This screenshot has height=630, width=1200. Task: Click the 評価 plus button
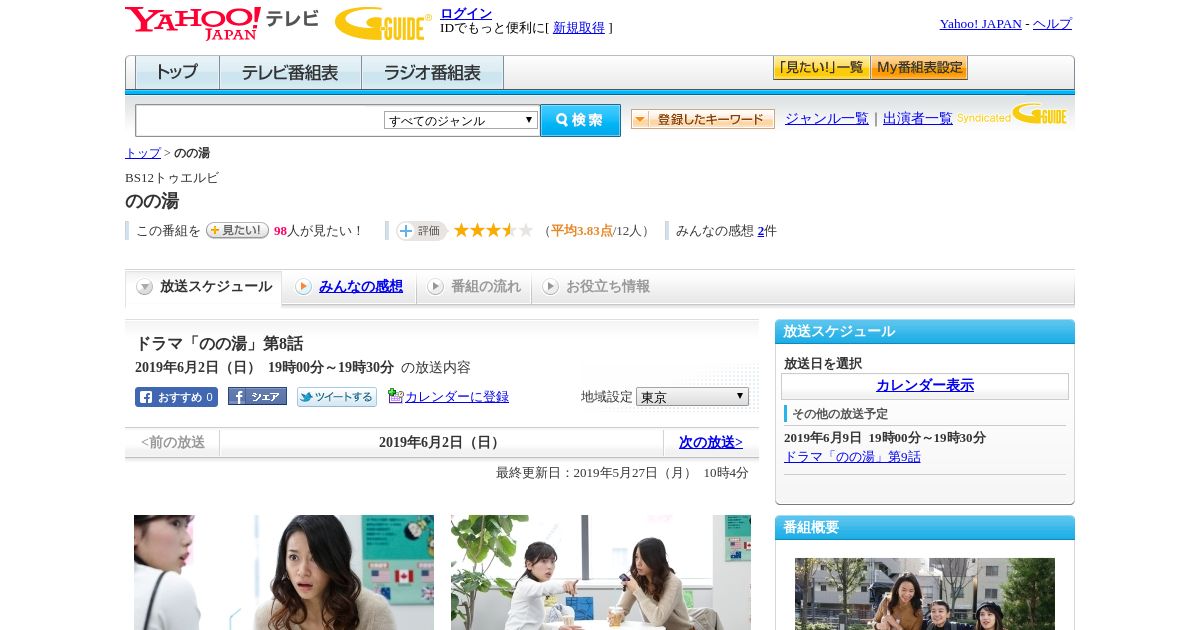421,231
